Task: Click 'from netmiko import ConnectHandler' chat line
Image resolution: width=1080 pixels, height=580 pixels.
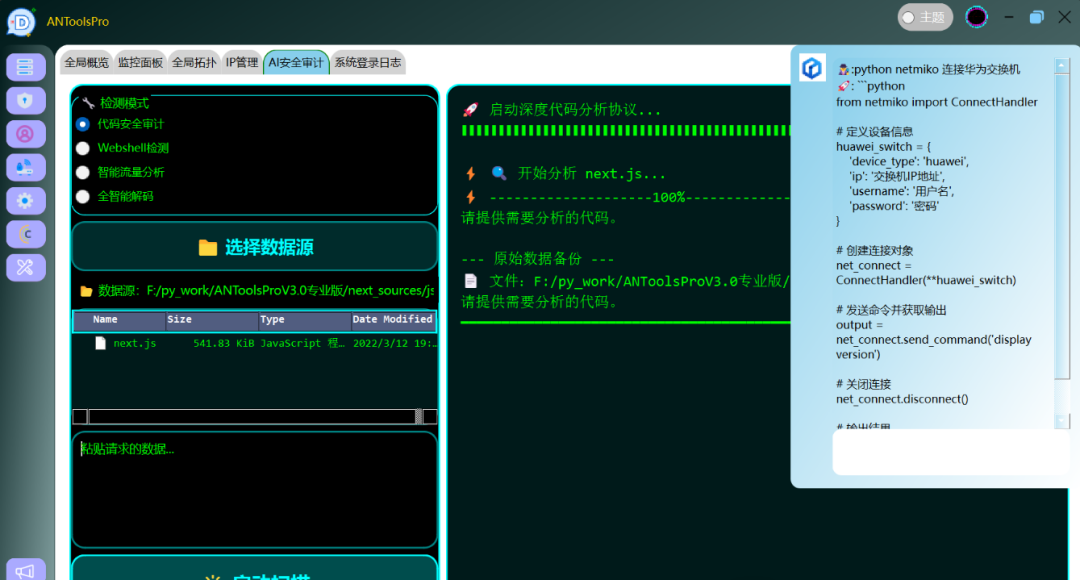Action: tap(936, 102)
